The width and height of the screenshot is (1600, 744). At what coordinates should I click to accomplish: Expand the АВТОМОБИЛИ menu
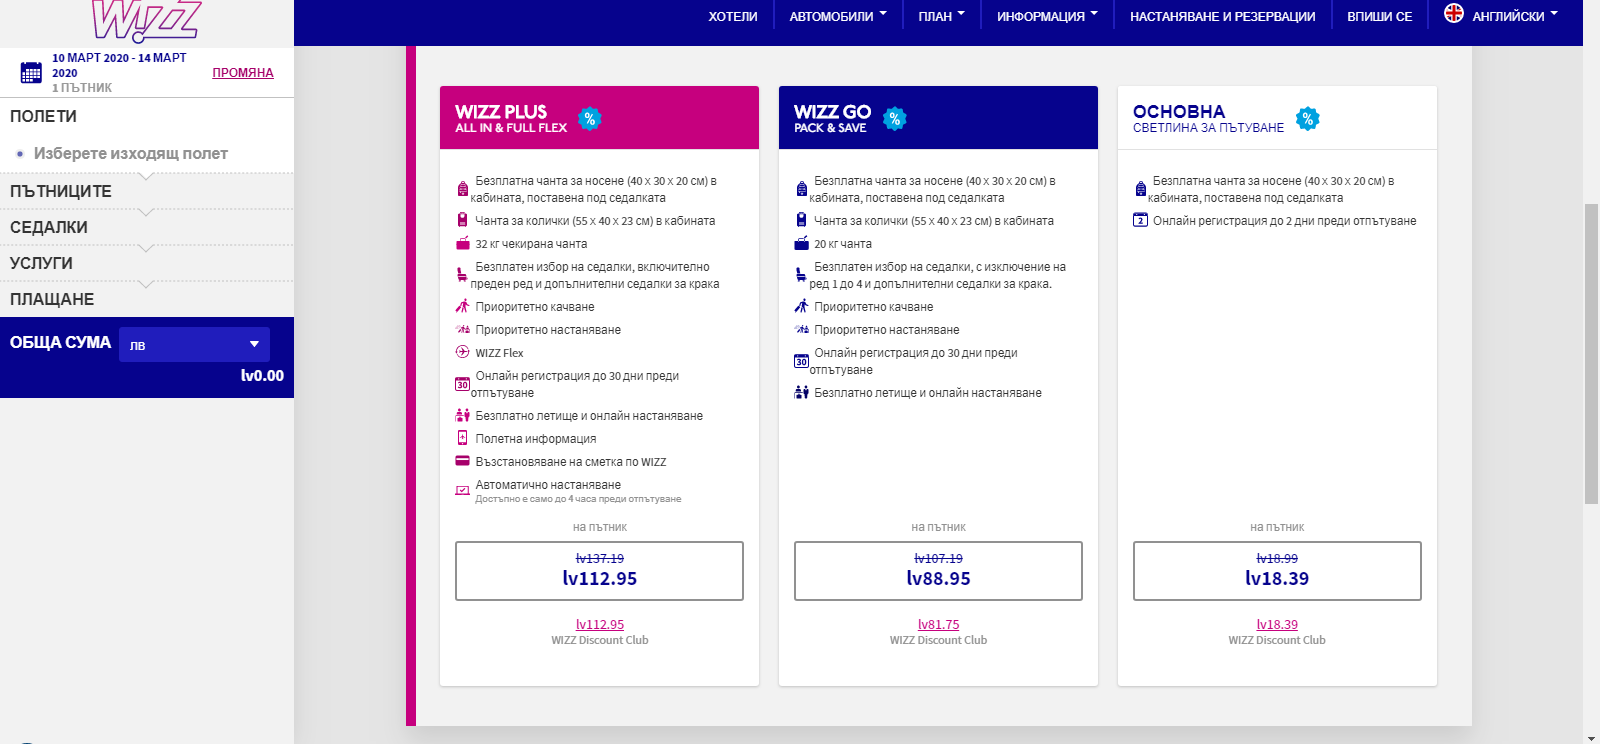tap(837, 16)
